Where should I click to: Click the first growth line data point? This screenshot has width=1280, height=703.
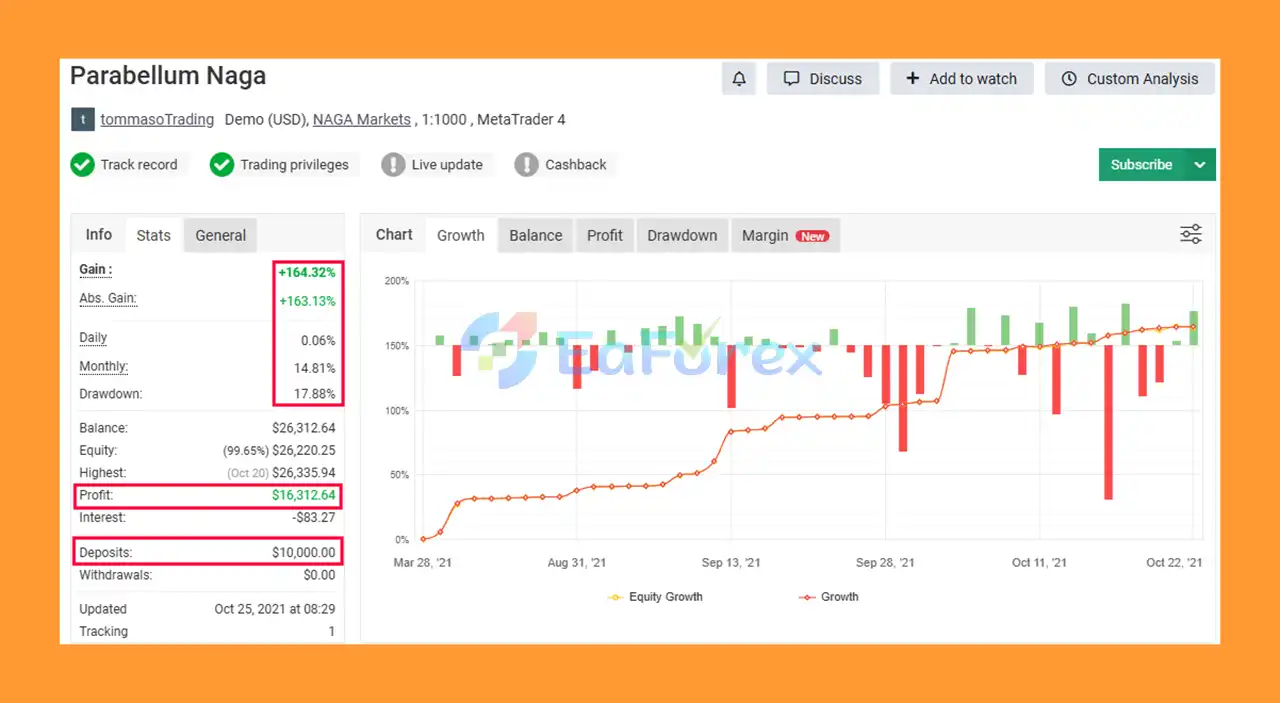pos(423,539)
